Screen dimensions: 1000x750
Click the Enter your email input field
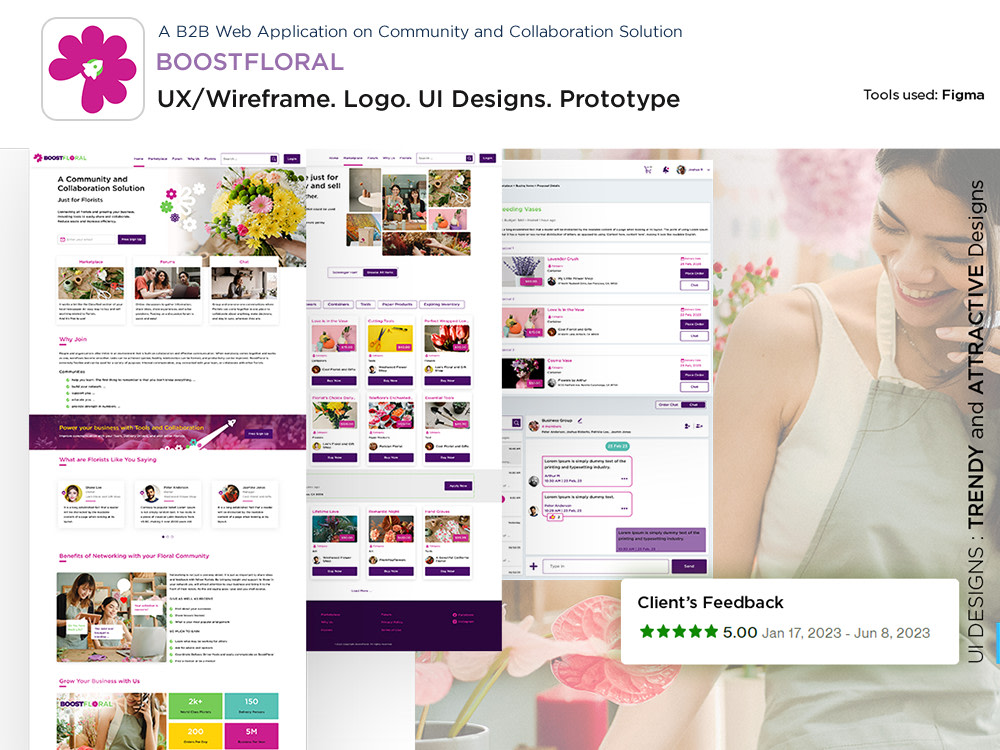87,239
